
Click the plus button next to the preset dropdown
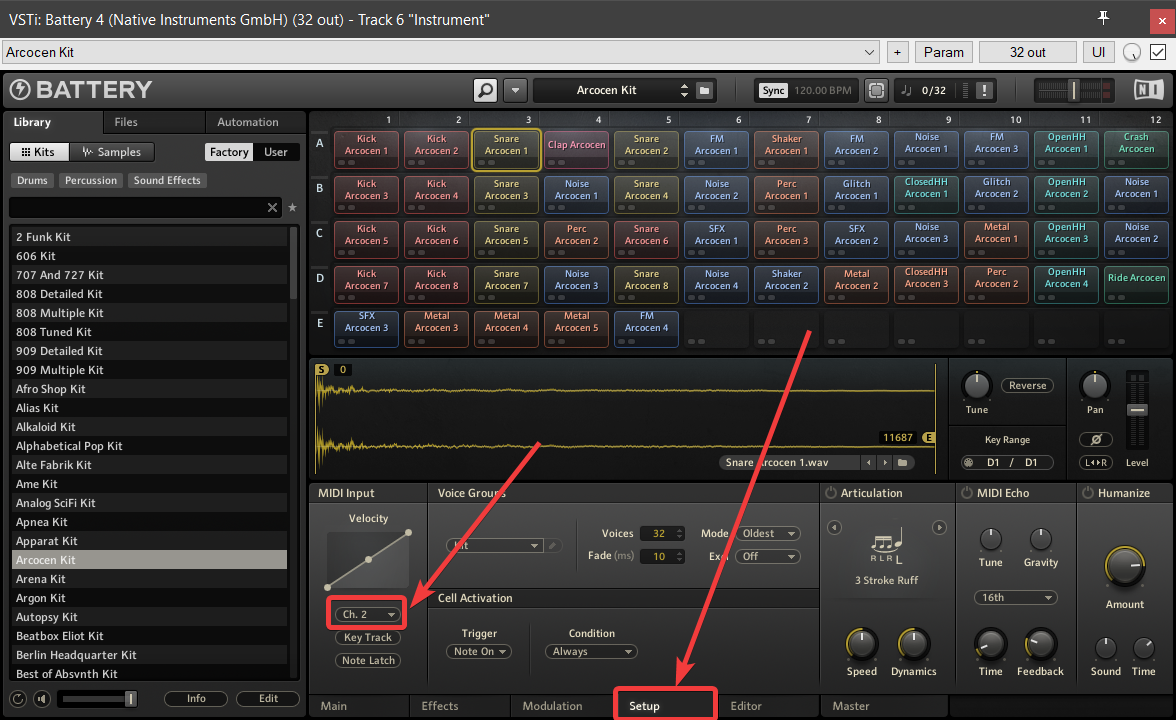[897, 52]
